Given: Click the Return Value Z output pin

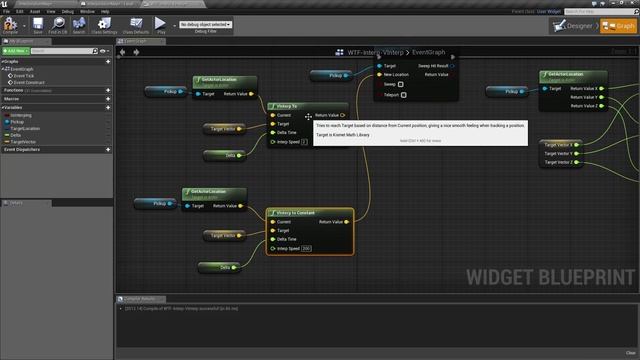Looking at the screenshot, I should (x=601, y=106).
